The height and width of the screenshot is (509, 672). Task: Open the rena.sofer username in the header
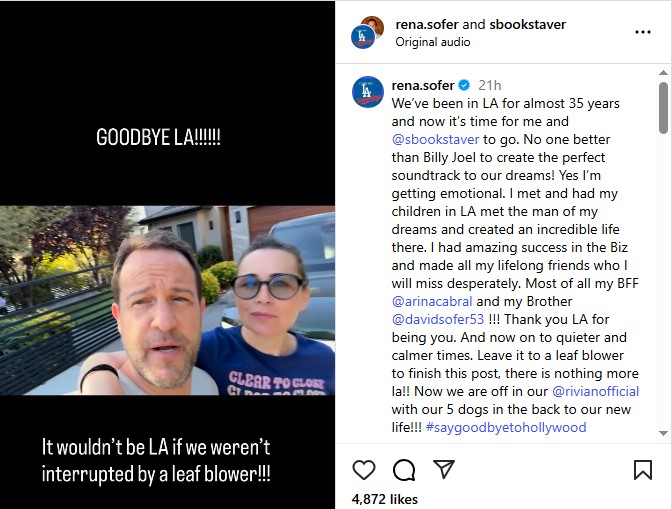(x=427, y=24)
